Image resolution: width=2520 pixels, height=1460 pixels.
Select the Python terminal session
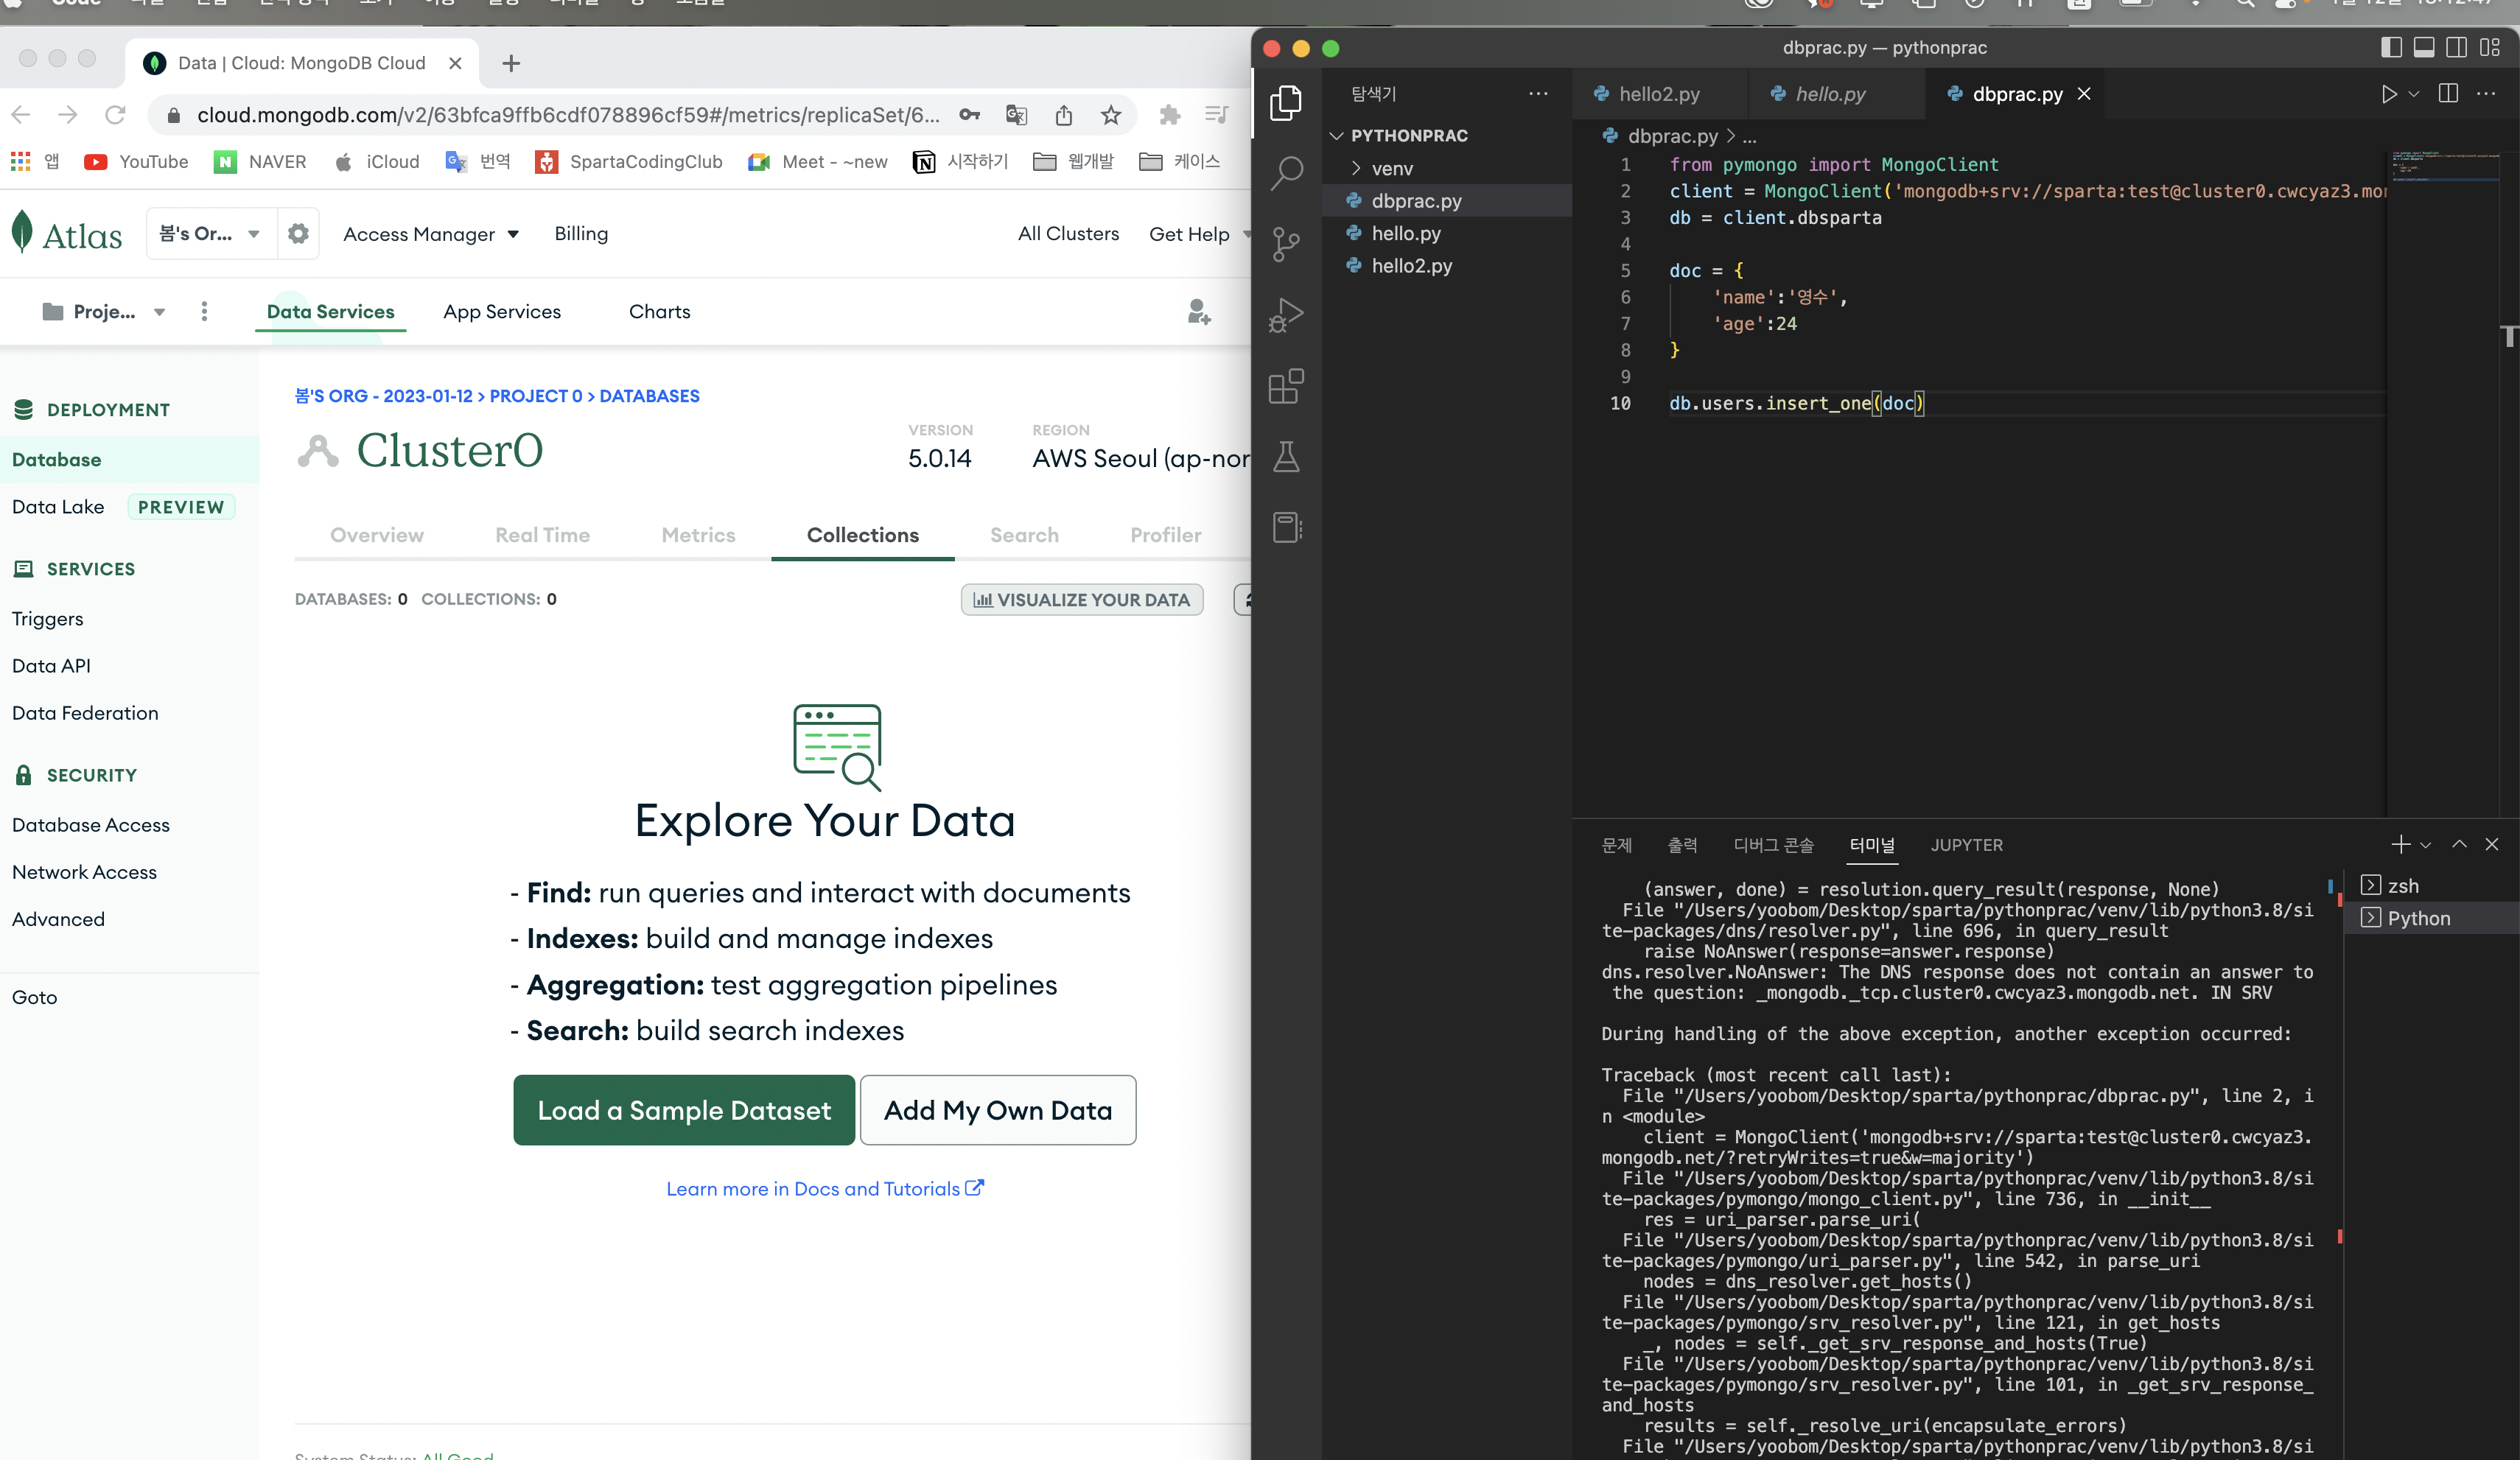tap(2418, 918)
